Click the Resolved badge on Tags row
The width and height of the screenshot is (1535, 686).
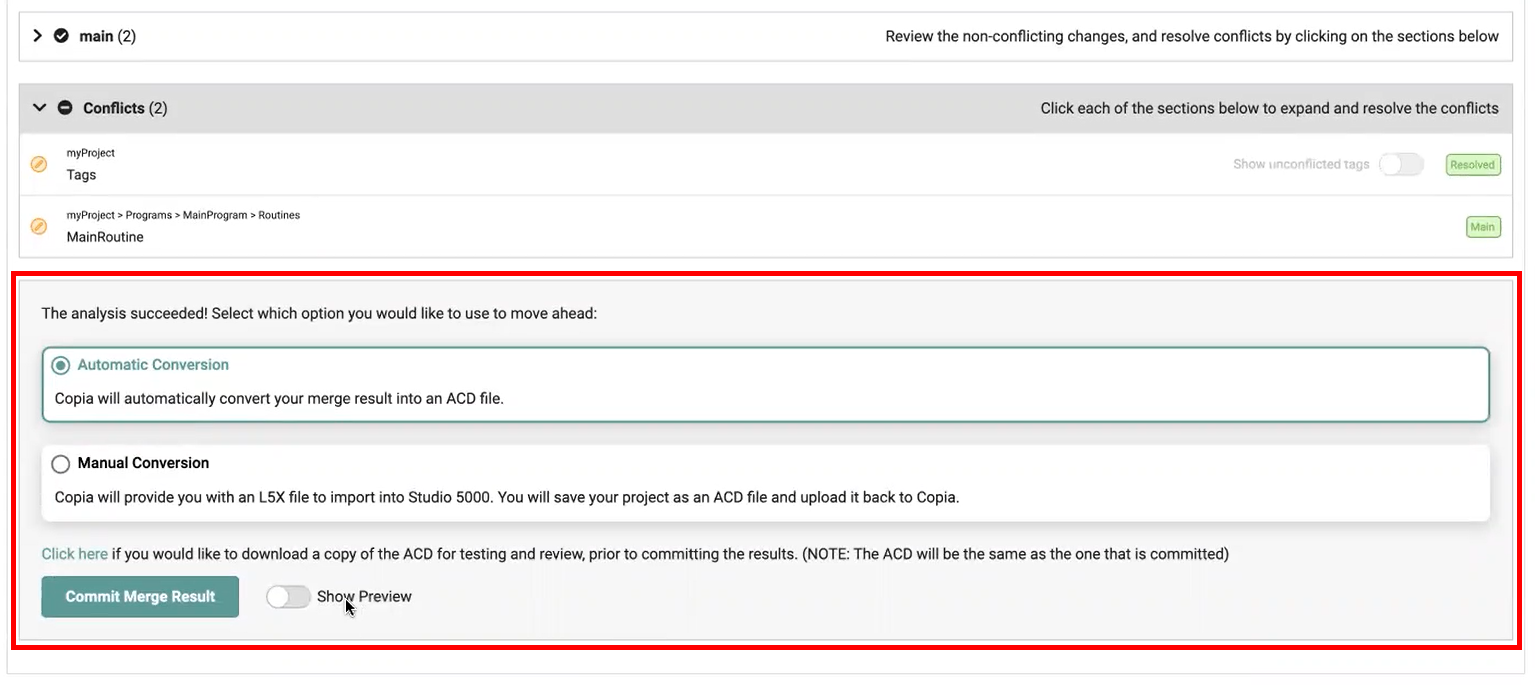coord(1472,165)
